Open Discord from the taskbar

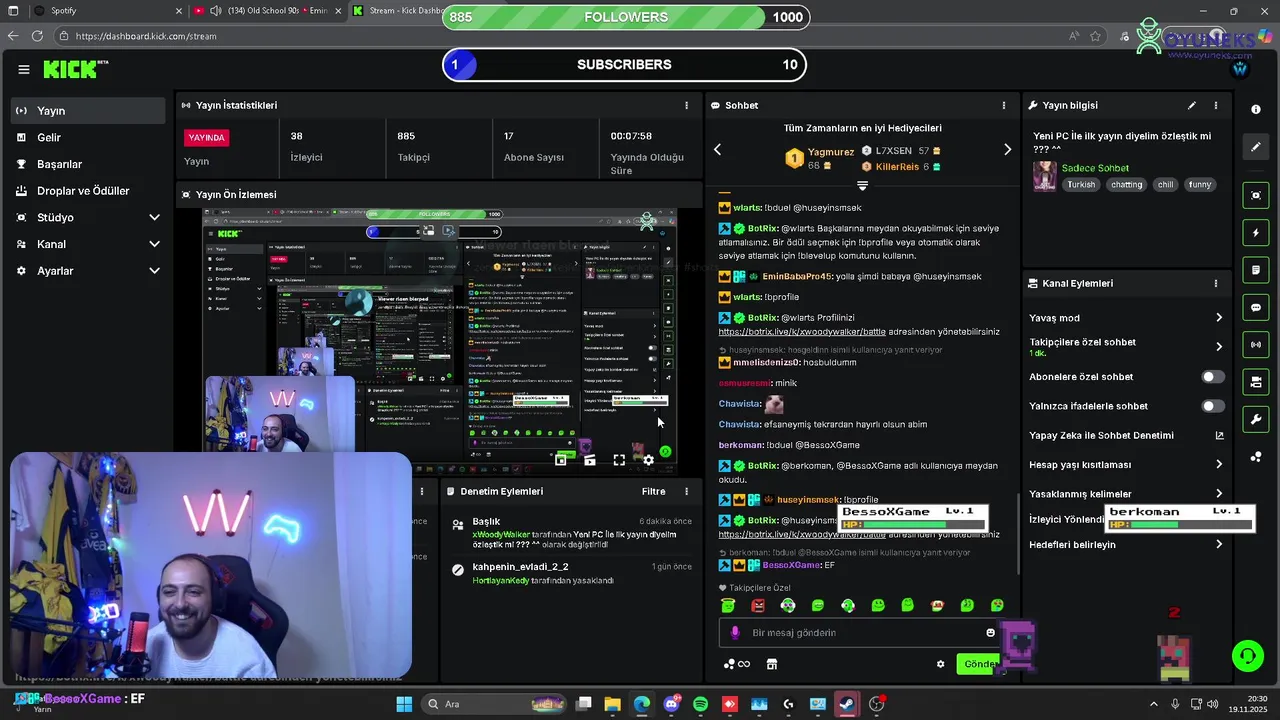point(671,704)
